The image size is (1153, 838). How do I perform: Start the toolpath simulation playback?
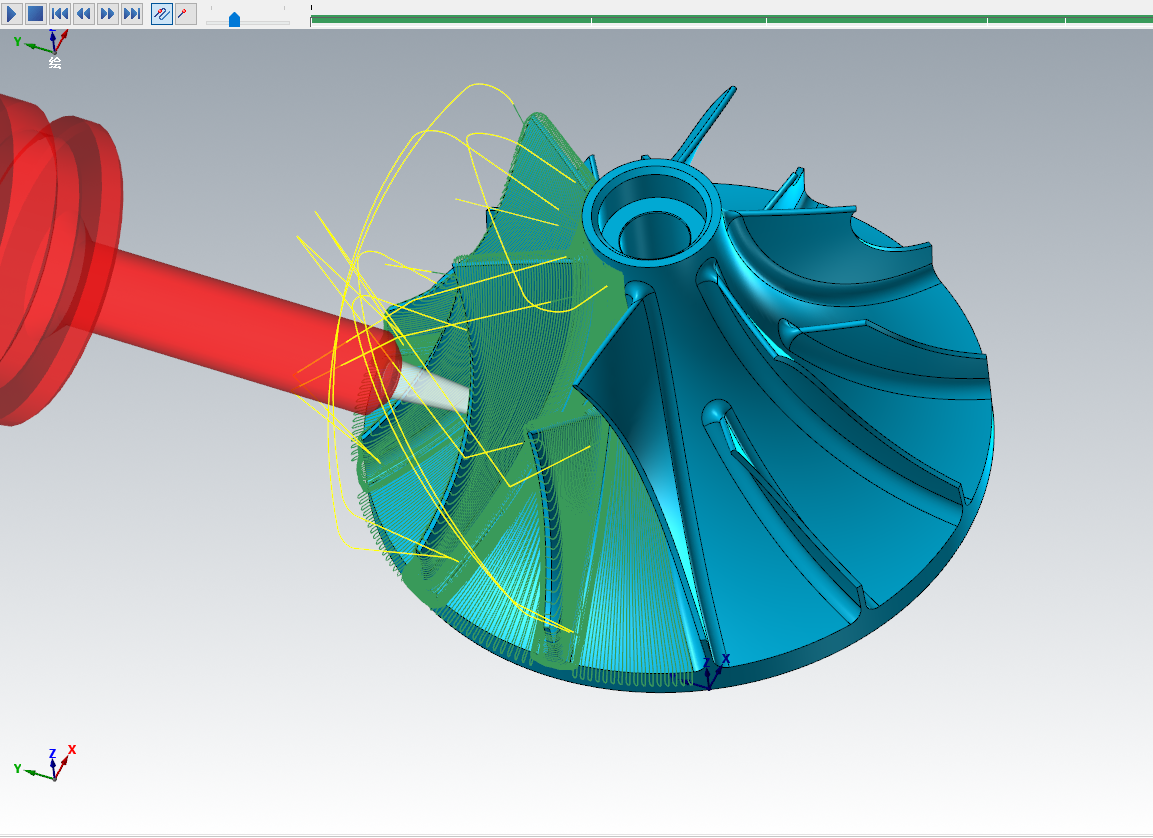point(12,14)
